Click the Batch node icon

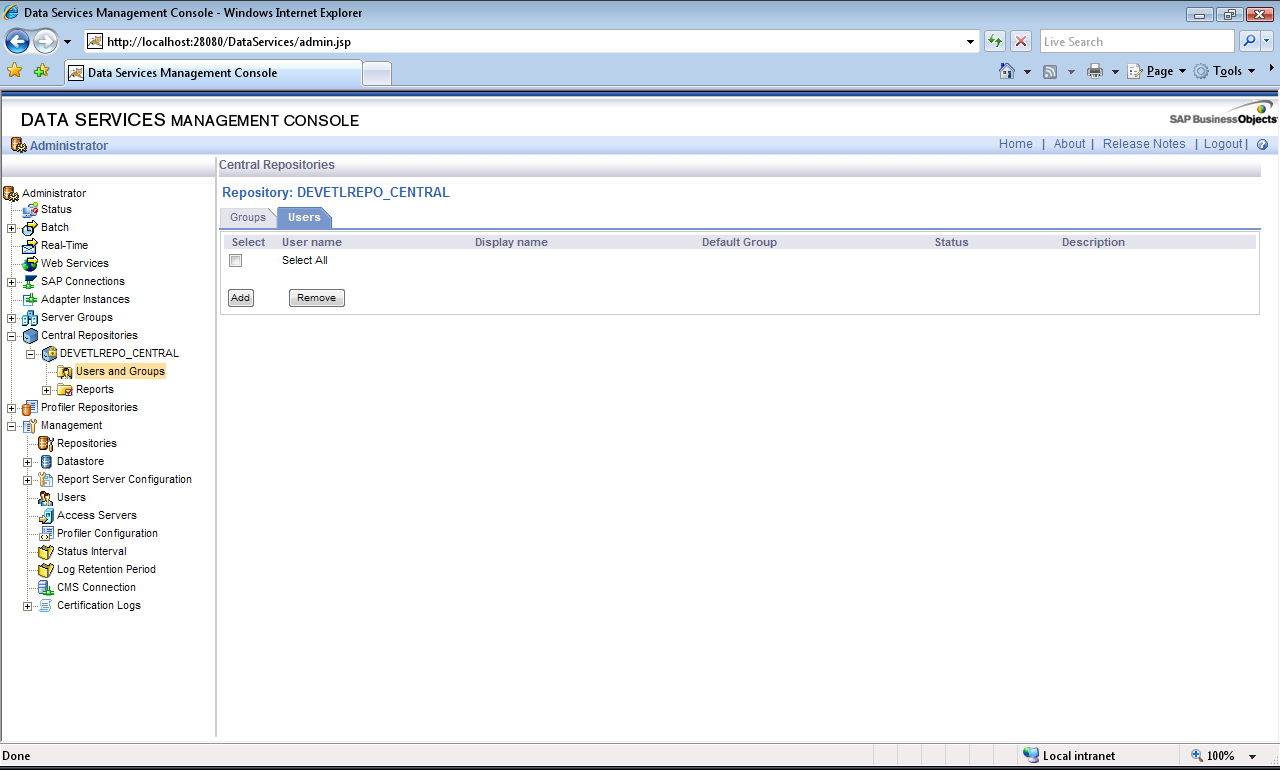click(x=30, y=228)
